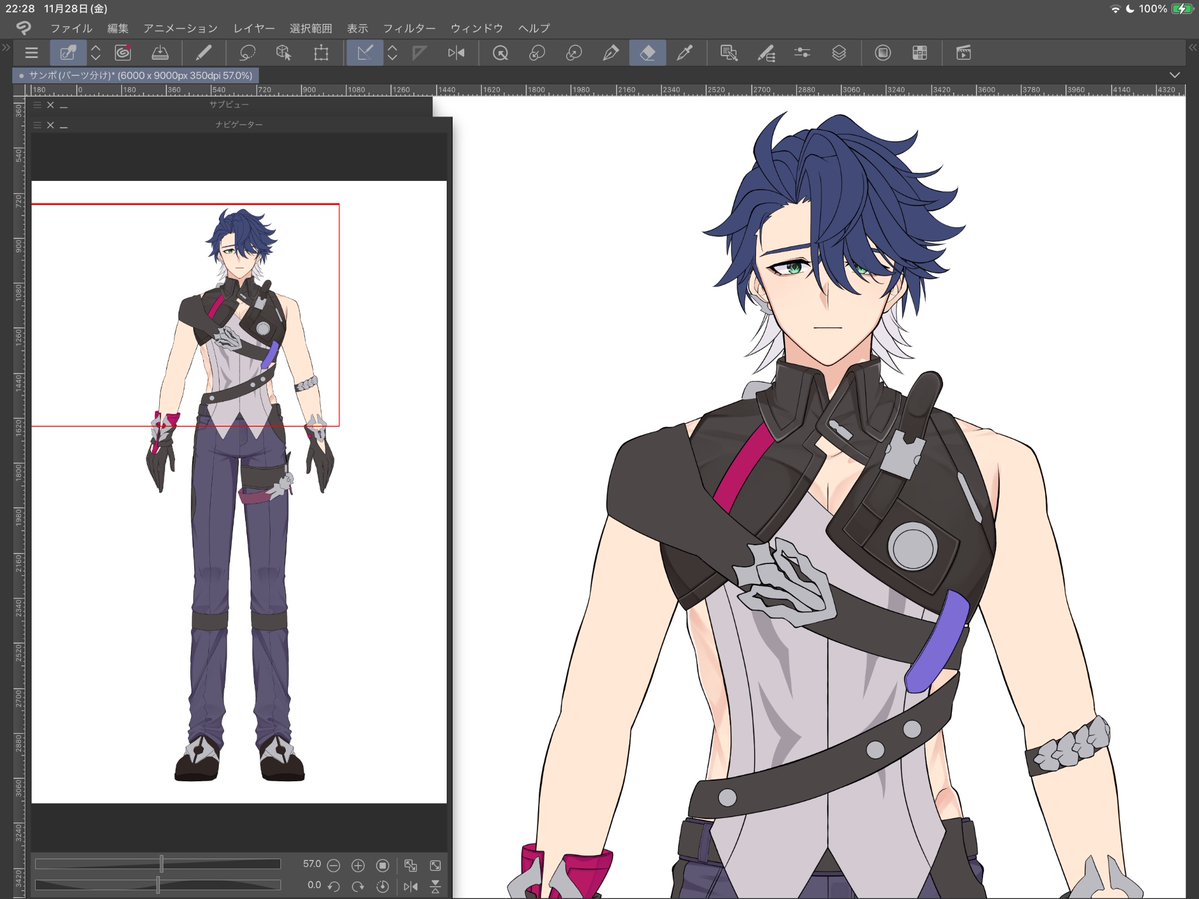Screen dimensions: 1199x899
Task: Open the 選択範囲 menu
Action: (x=310, y=28)
